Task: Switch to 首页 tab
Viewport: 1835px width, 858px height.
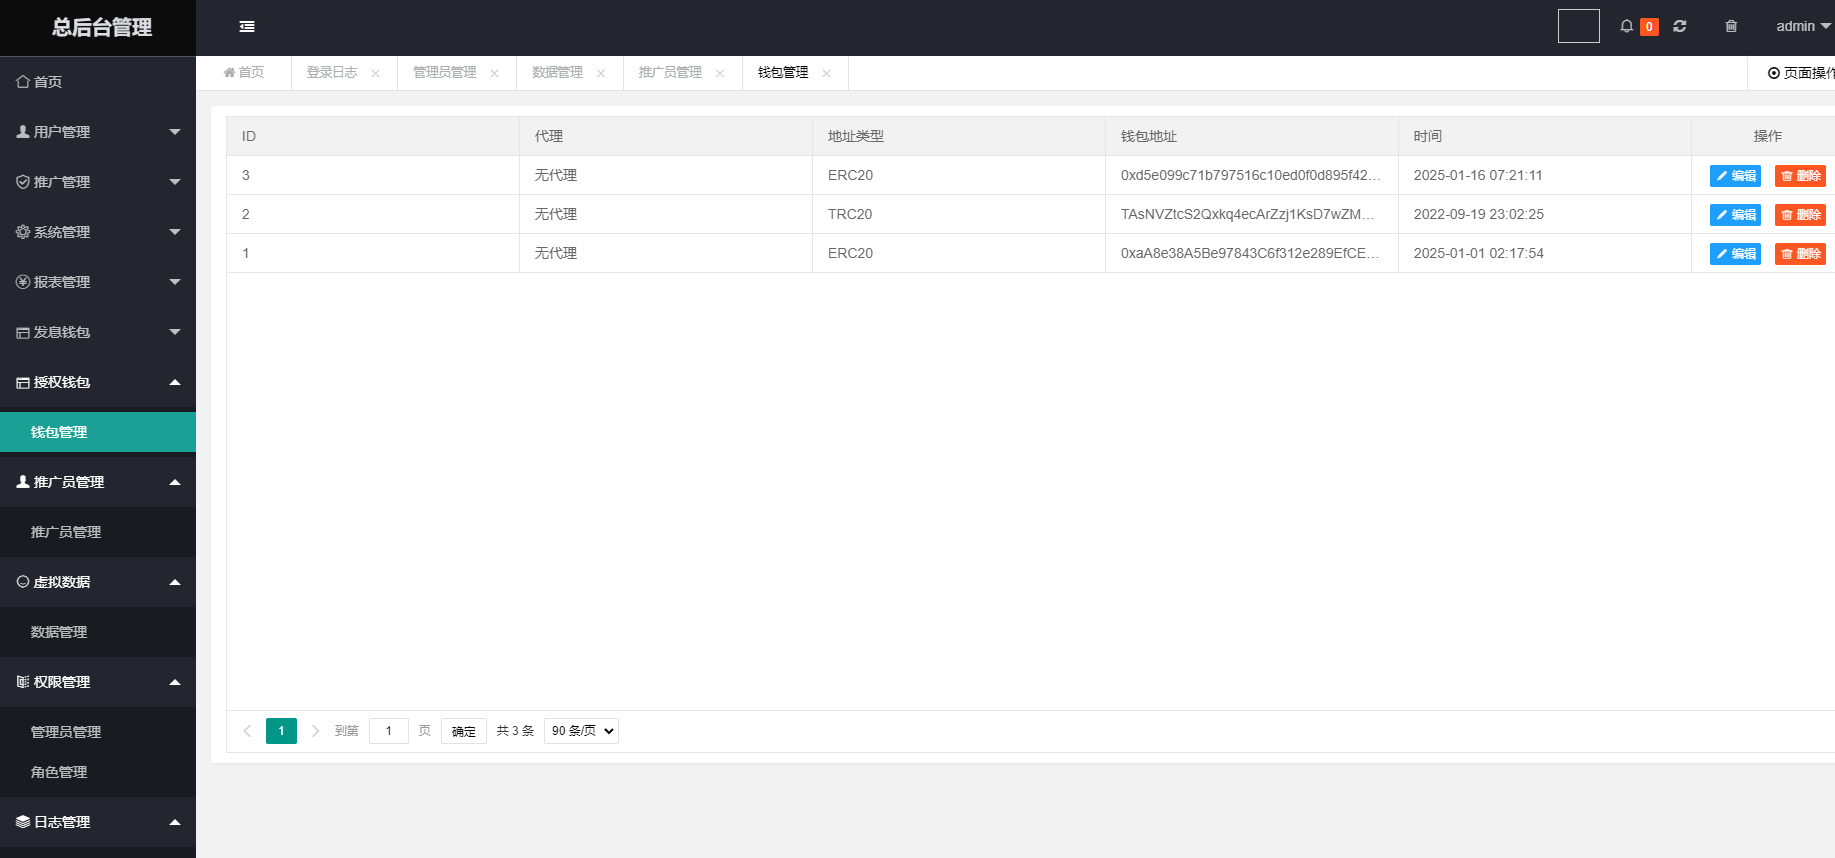Action: point(244,73)
